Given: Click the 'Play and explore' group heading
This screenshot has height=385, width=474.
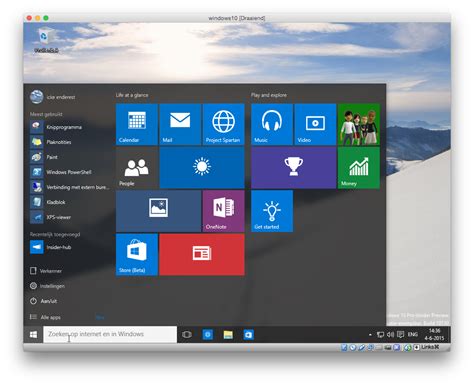Looking at the screenshot, I should pyautogui.click(x=269, y=95).
